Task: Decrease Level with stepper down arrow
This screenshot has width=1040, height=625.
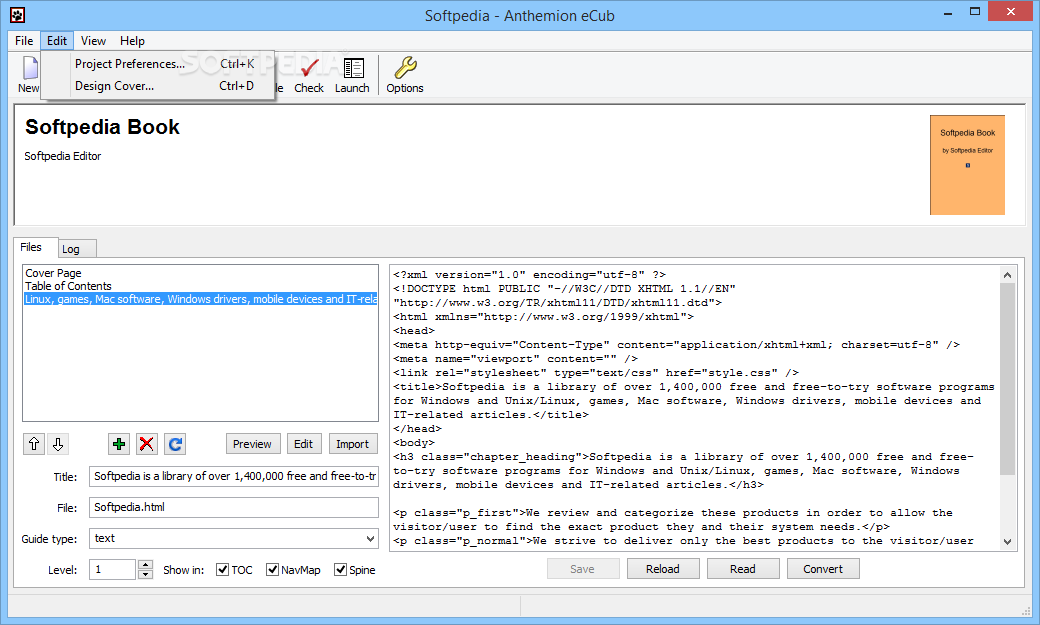Action: tap(145, 575)
